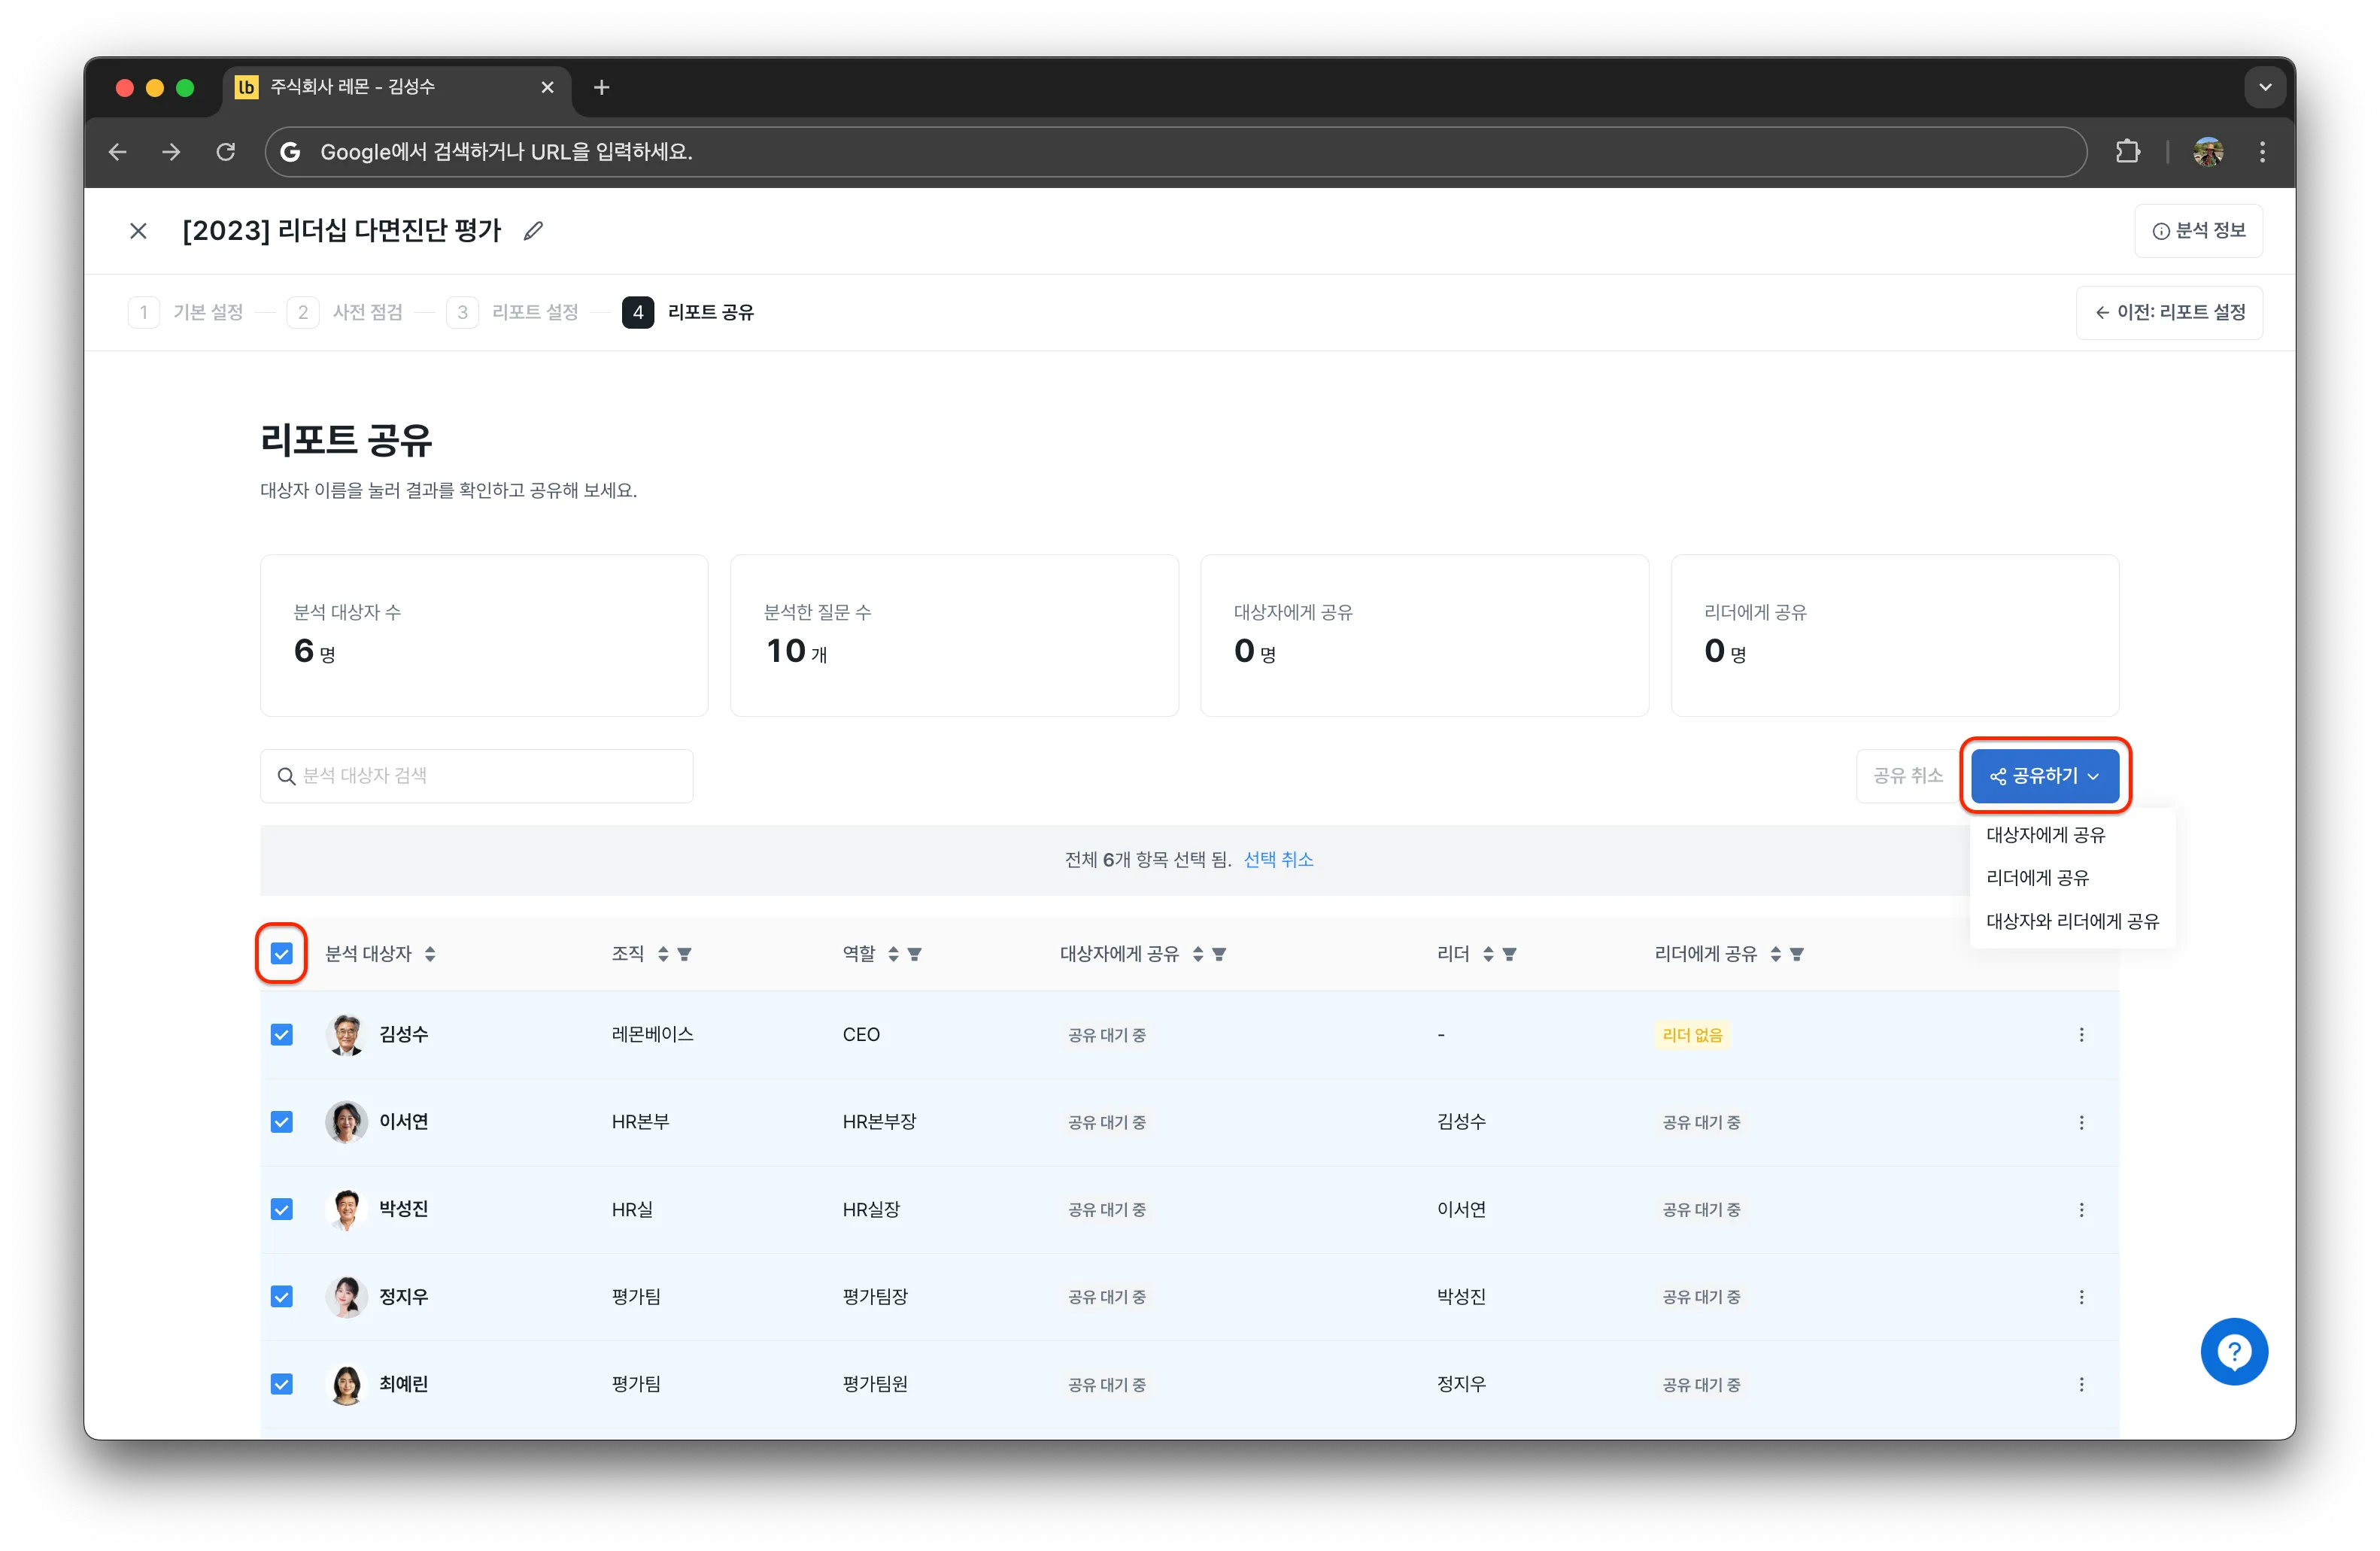Image resolution: width=2380 pixels, height=1551 pixels.
Task: Click 김성수 profile photo
Action: [346, 1034]
